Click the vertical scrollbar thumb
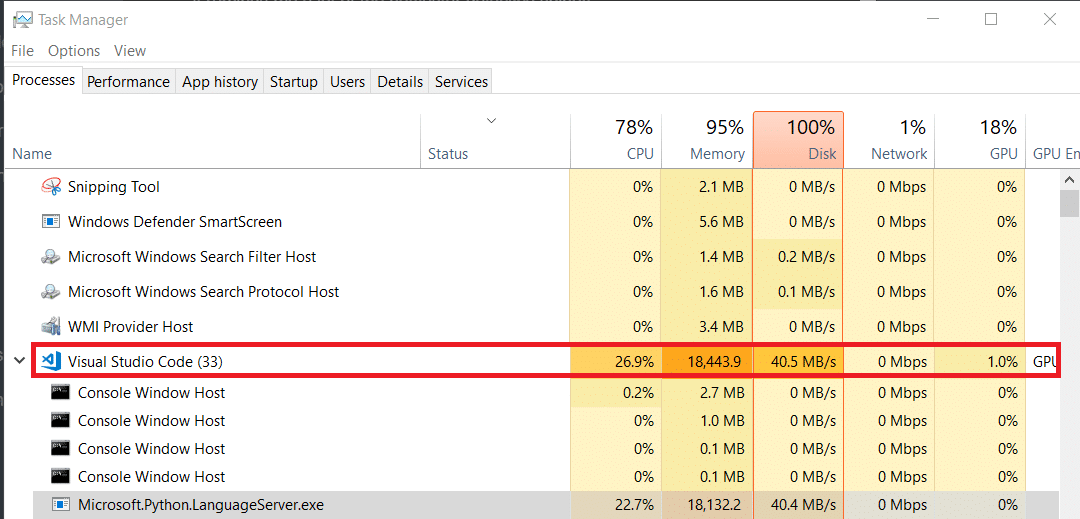The height and width of the screenshot is (519, 1080). point(1069,204)
